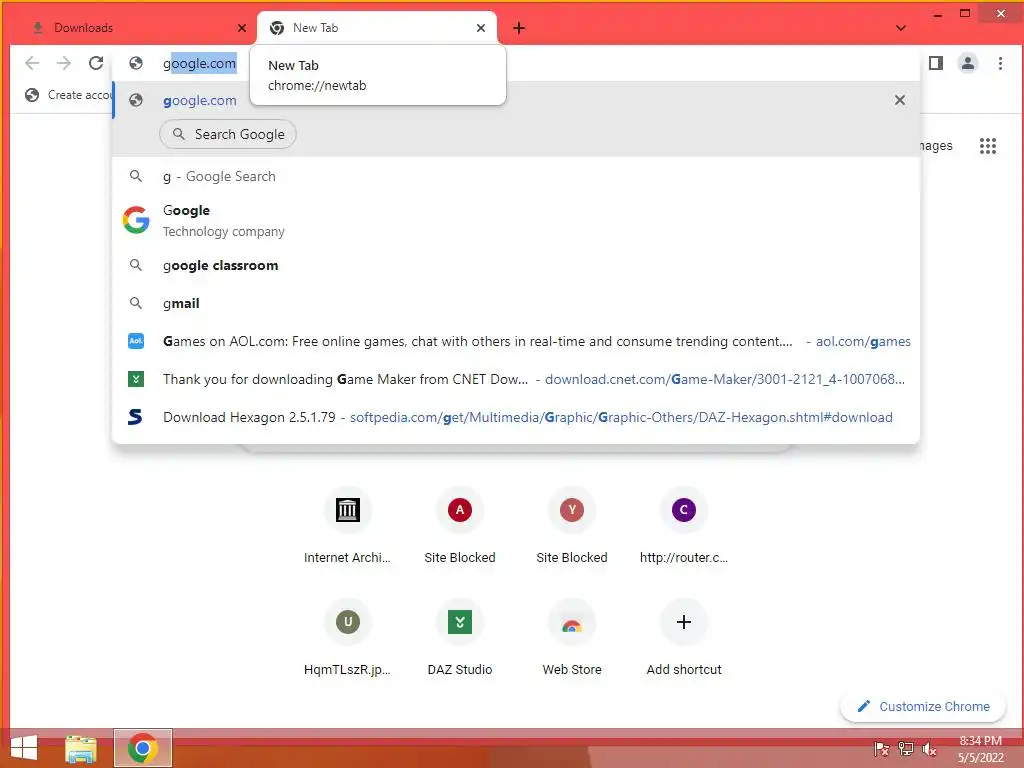Click the Action Center flag tray icon
1024x768 pixels.
(x=881, y=749)
